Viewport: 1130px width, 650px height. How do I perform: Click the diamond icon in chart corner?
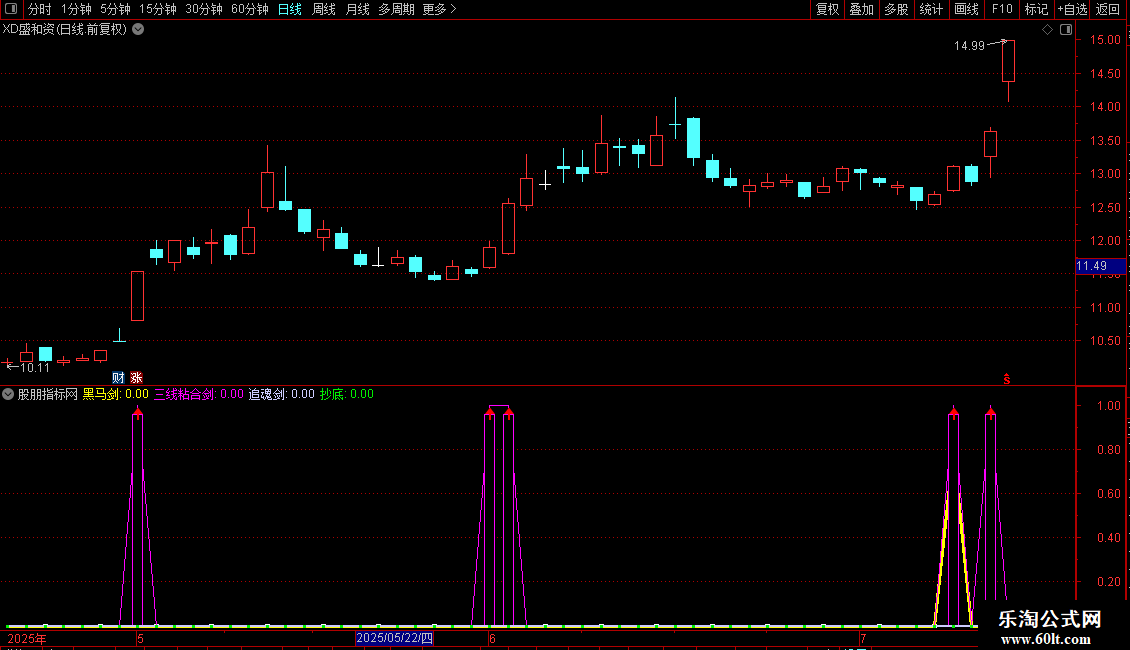[1047, 30]
